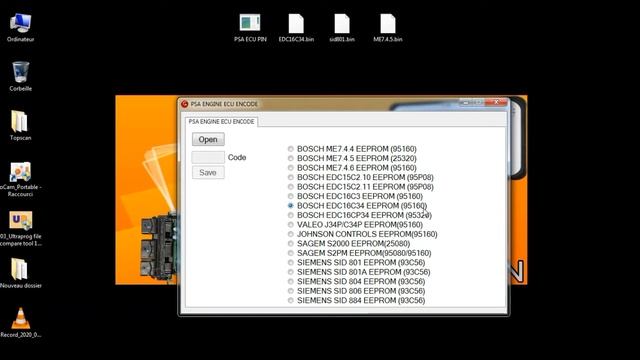640x360 pixels.
Task: Select SIEMENS SID 801A EEPROM (93C56) radio
Action: coord(291,272)
